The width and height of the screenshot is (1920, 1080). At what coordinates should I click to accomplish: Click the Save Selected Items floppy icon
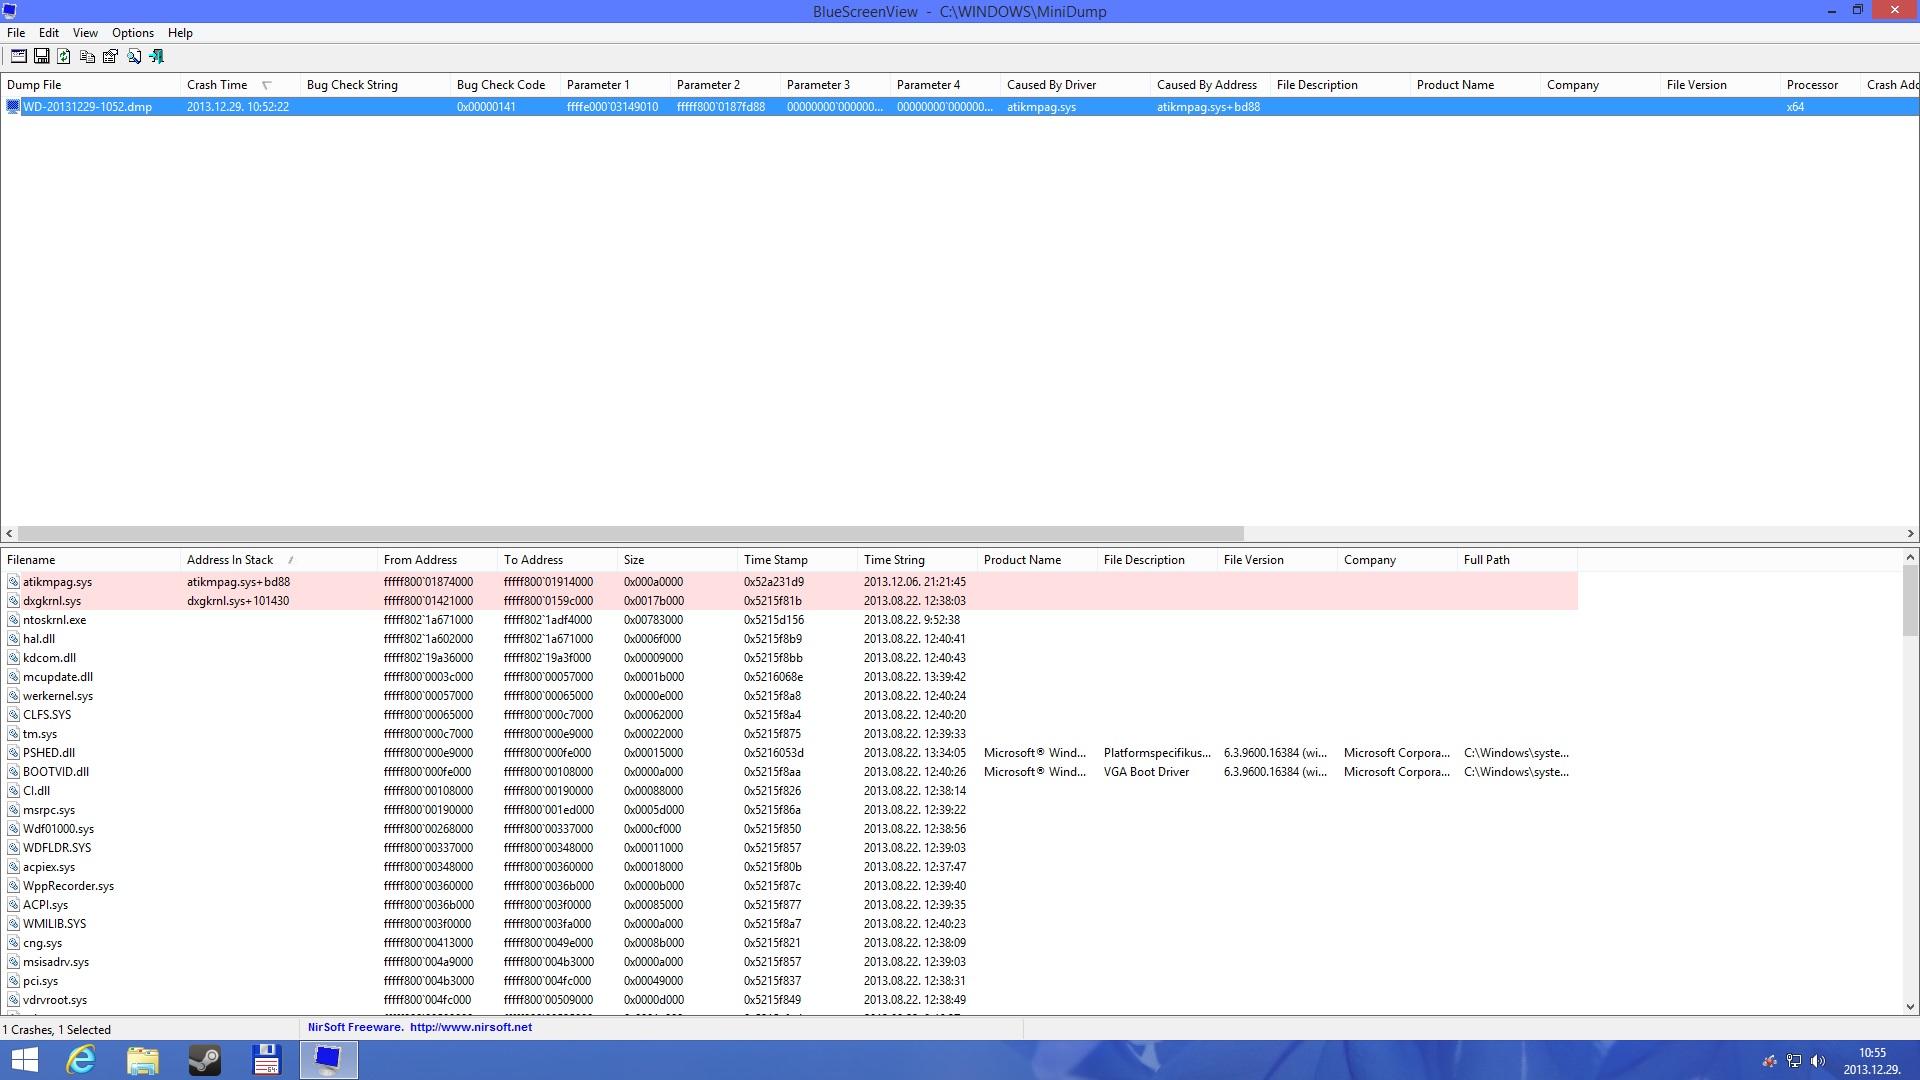[x=41, y=57]
